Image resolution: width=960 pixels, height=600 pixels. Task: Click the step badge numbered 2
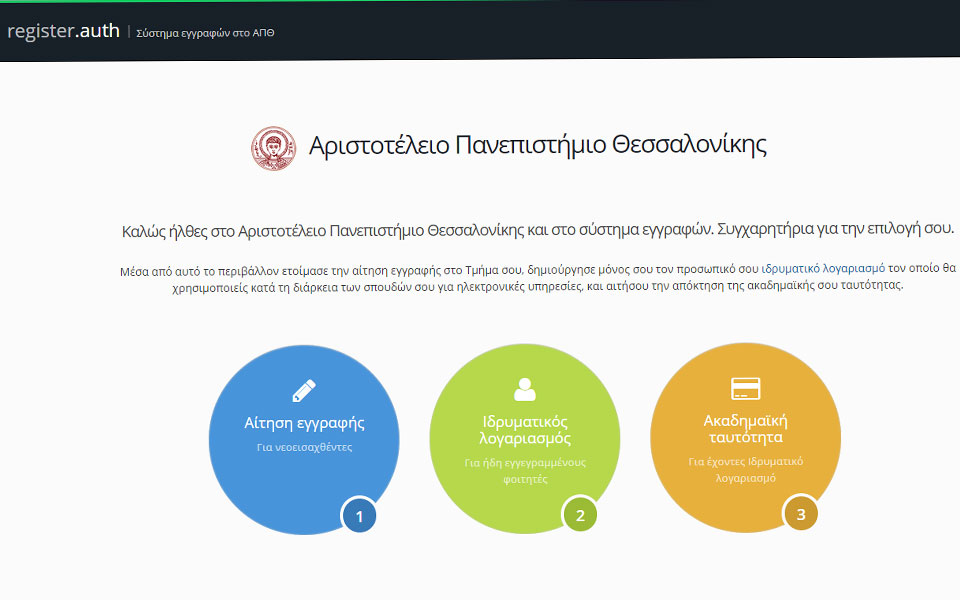[x=580, y=515]
